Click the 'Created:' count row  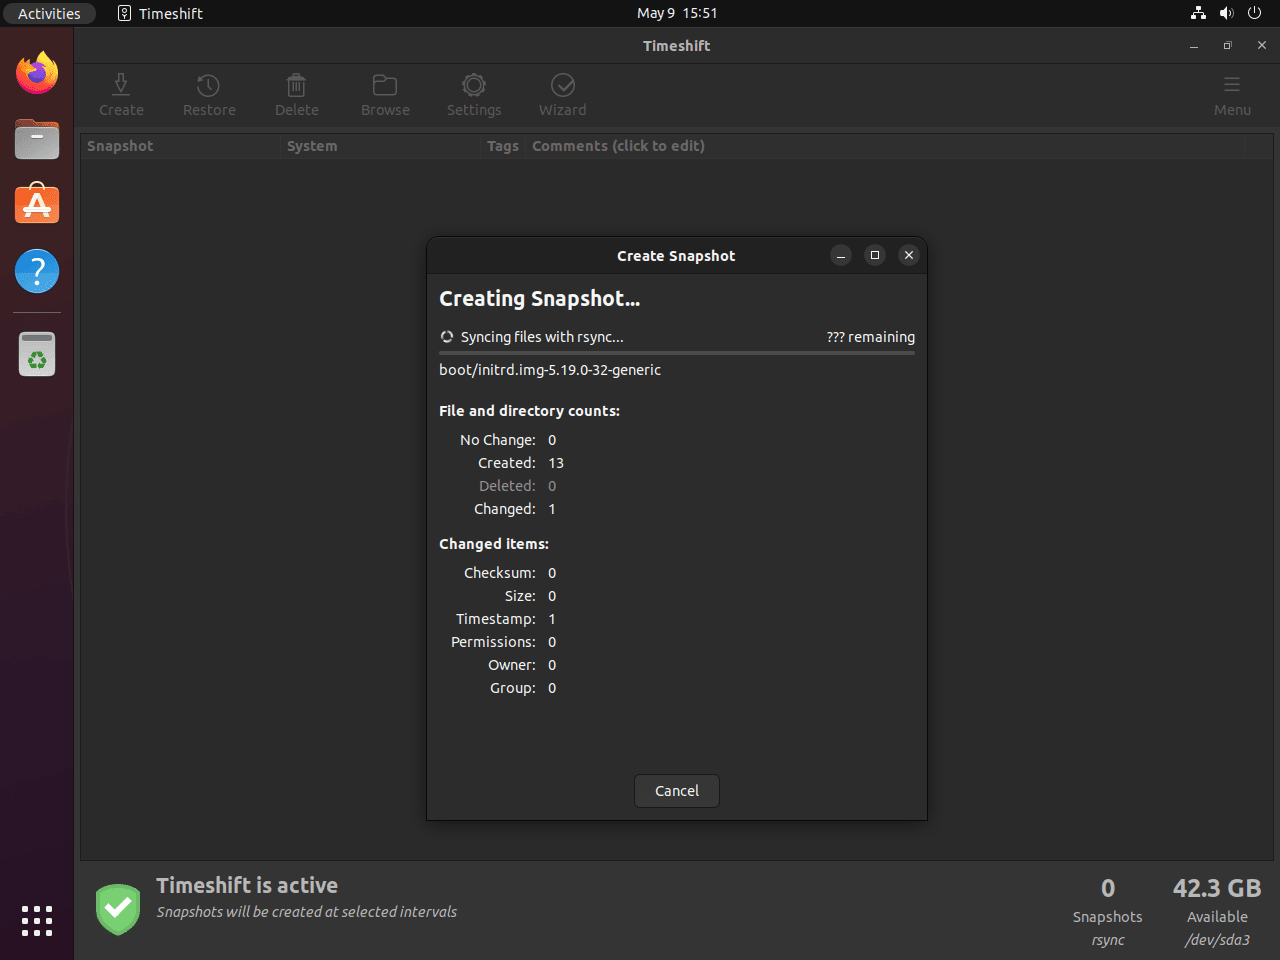coord(521,463)
